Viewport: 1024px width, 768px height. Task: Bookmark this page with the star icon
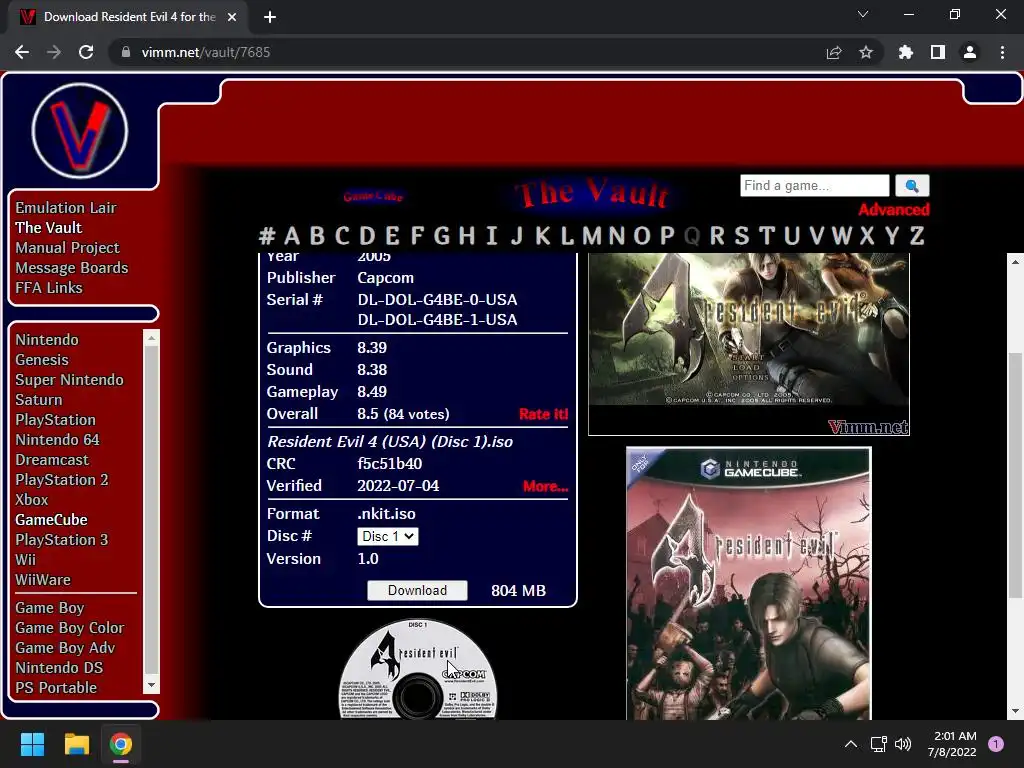[x=865, y=52]
